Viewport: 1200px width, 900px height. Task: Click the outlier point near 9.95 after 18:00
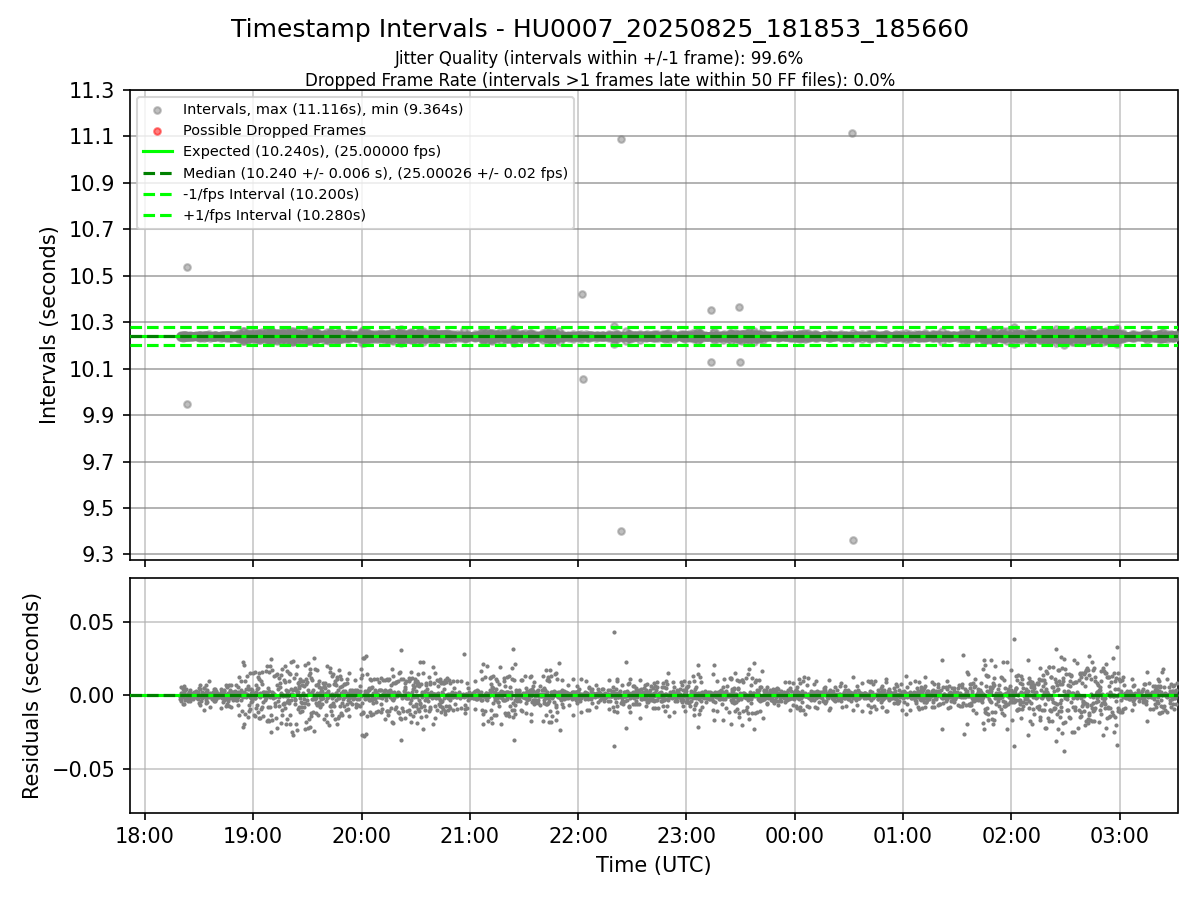[187, 404]
